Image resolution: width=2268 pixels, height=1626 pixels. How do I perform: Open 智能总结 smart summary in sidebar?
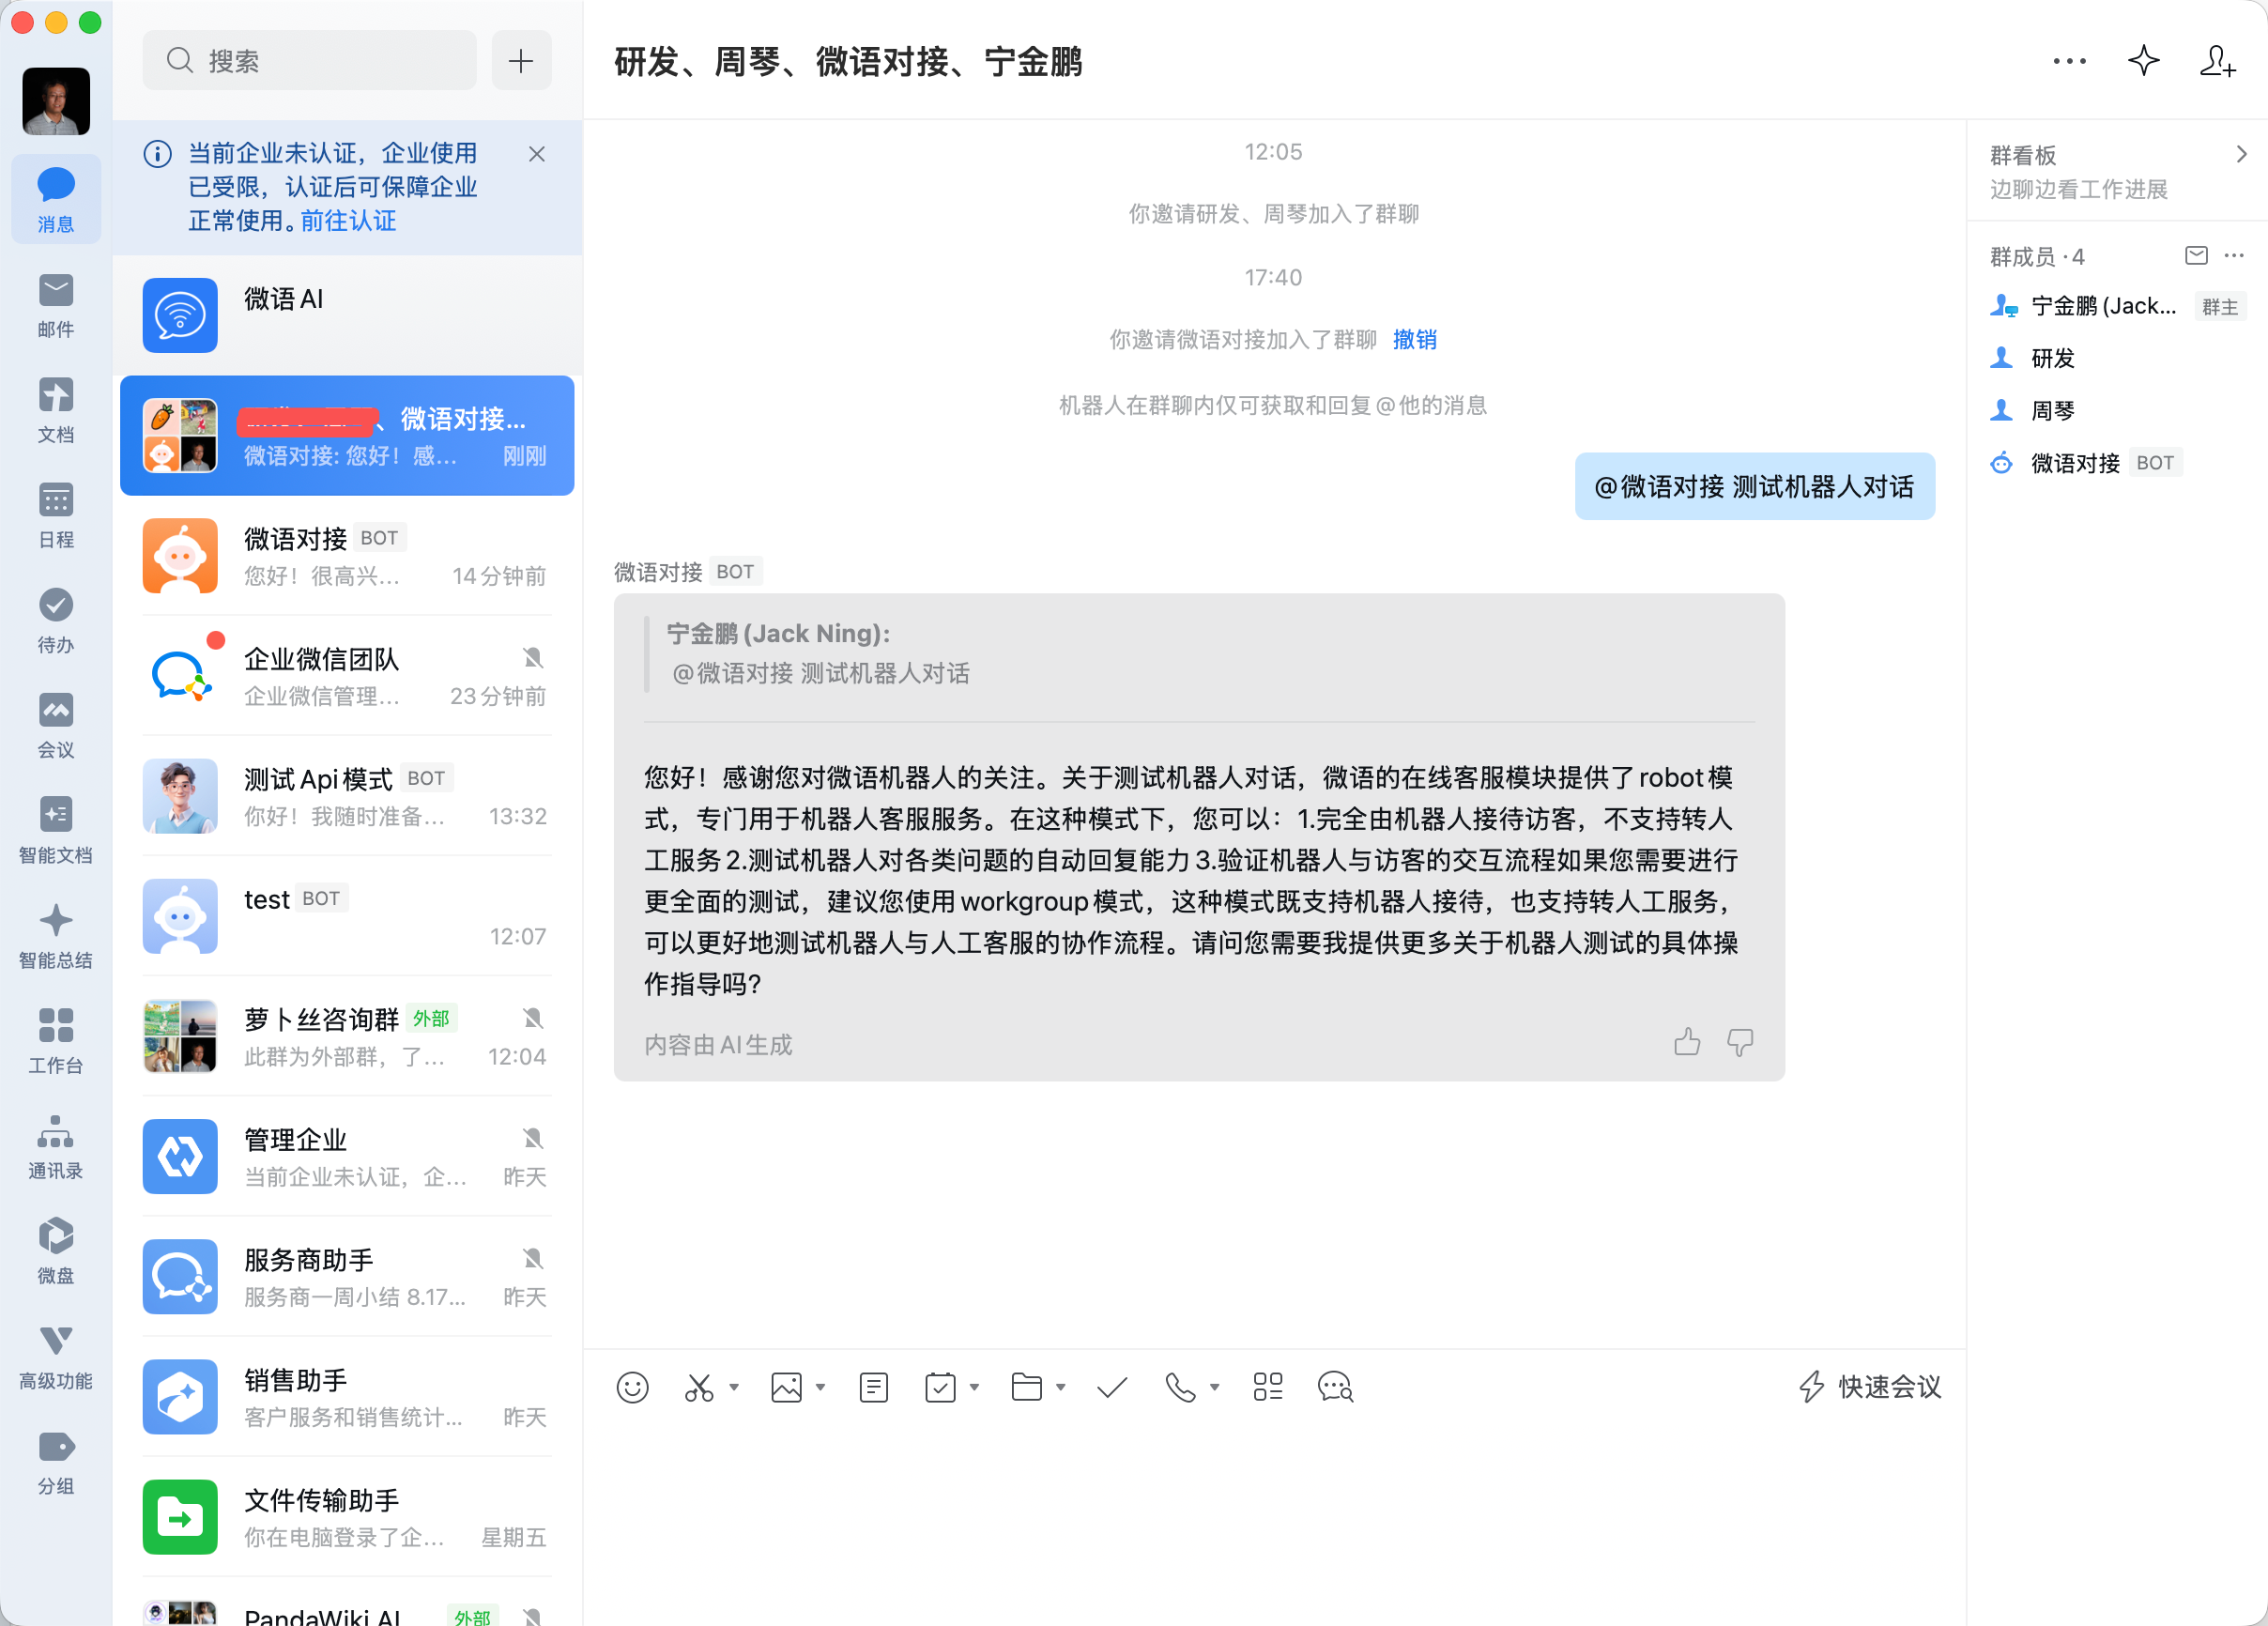[x=56, y=936]
